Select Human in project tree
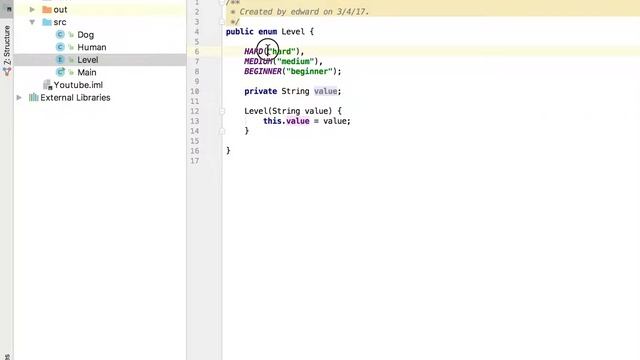Image resolution: width=640 pixels, height=360 pixels. 92,47
